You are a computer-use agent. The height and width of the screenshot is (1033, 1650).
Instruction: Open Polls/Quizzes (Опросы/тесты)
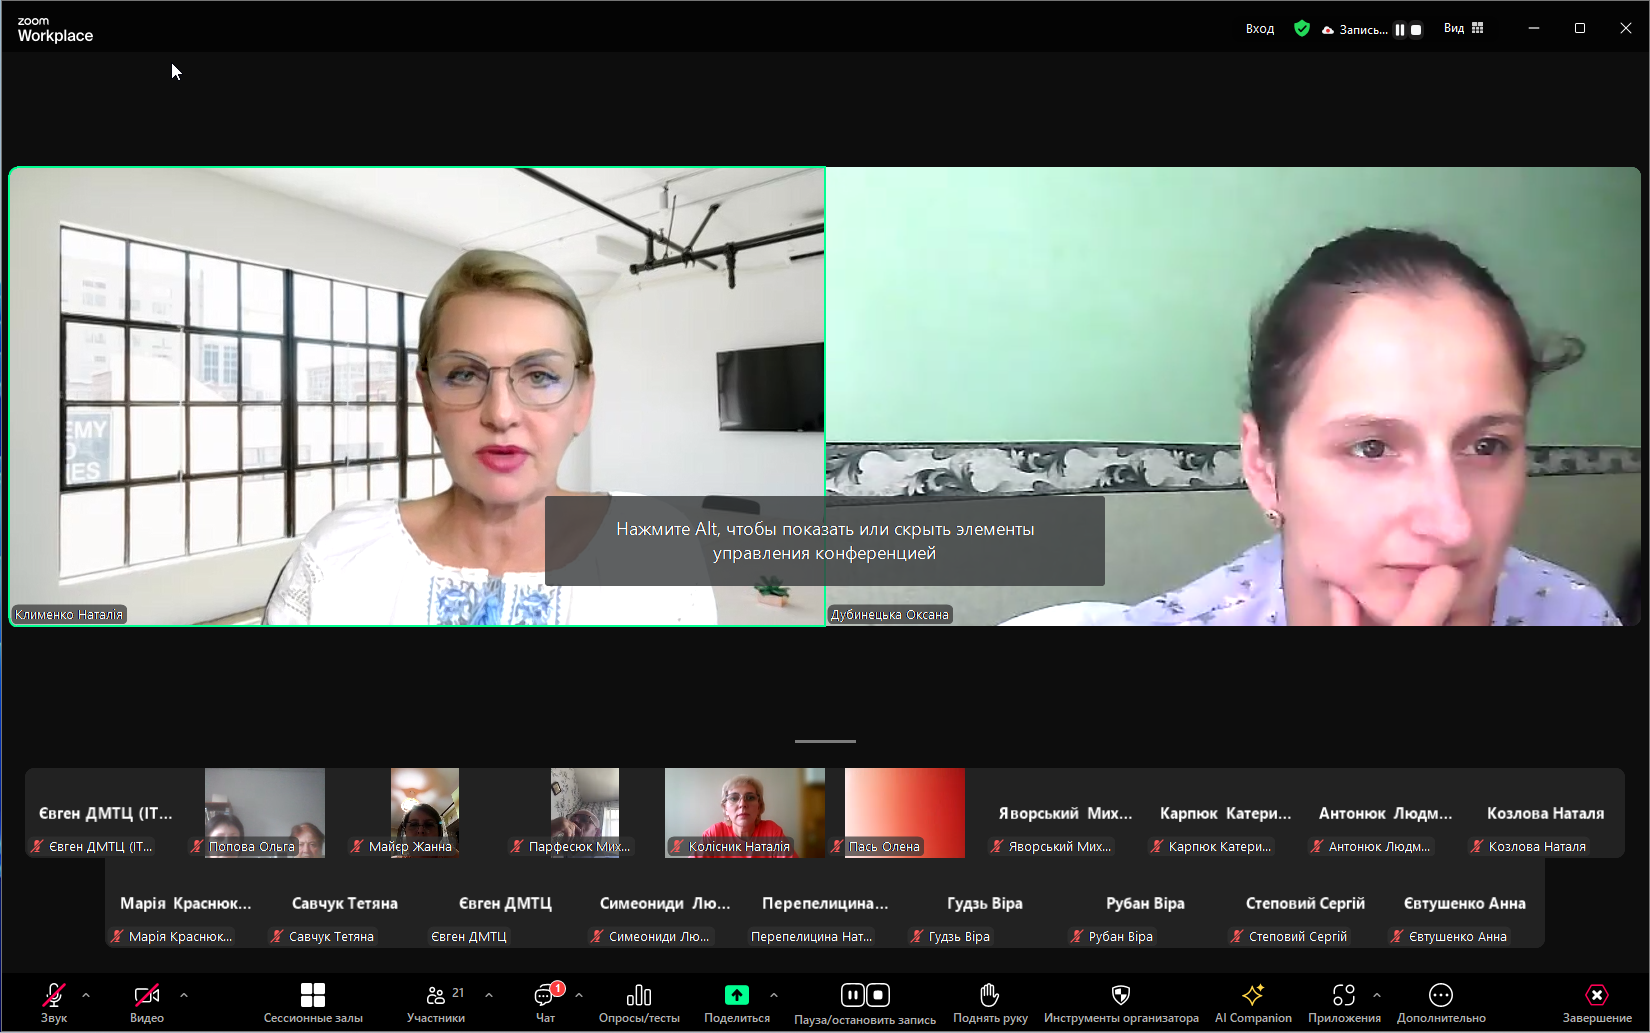[639, 995]
